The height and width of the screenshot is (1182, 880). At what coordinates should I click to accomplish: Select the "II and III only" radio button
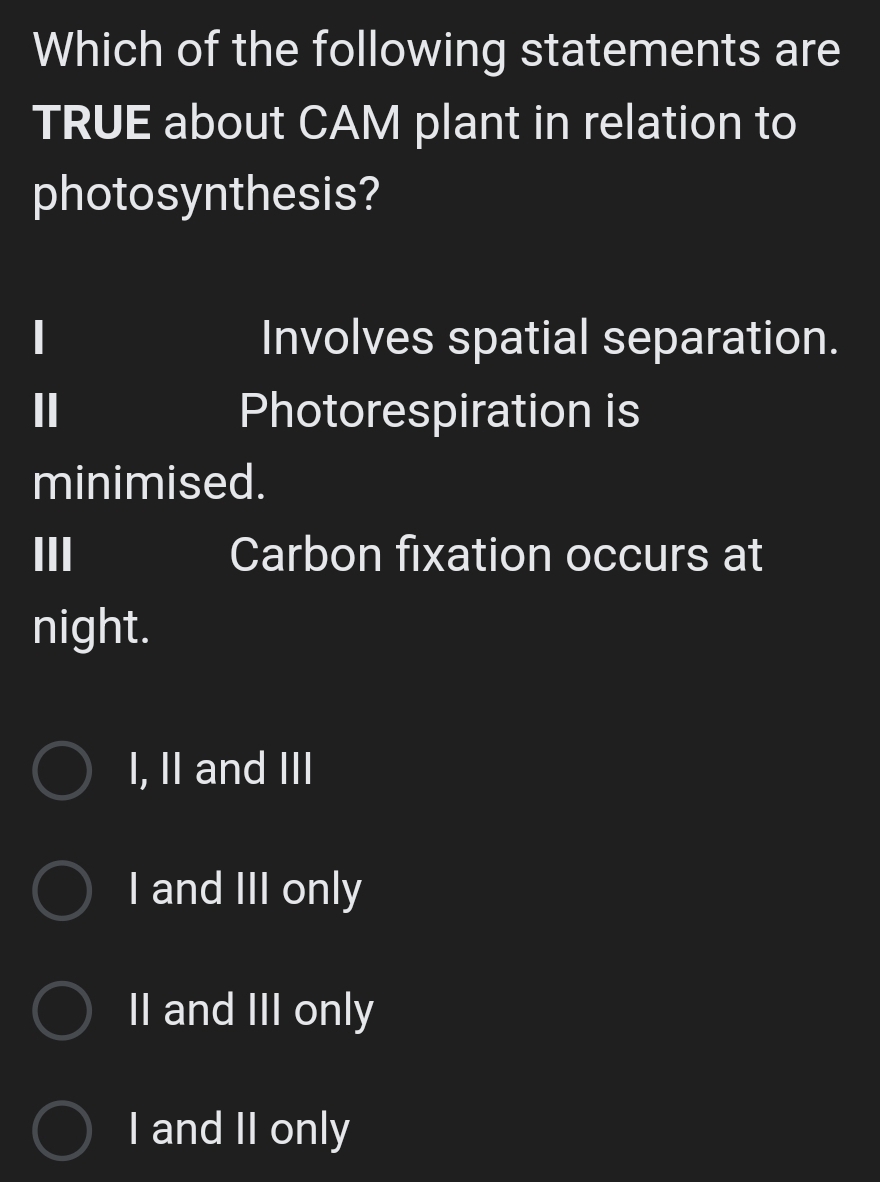tap(62, 1010)
